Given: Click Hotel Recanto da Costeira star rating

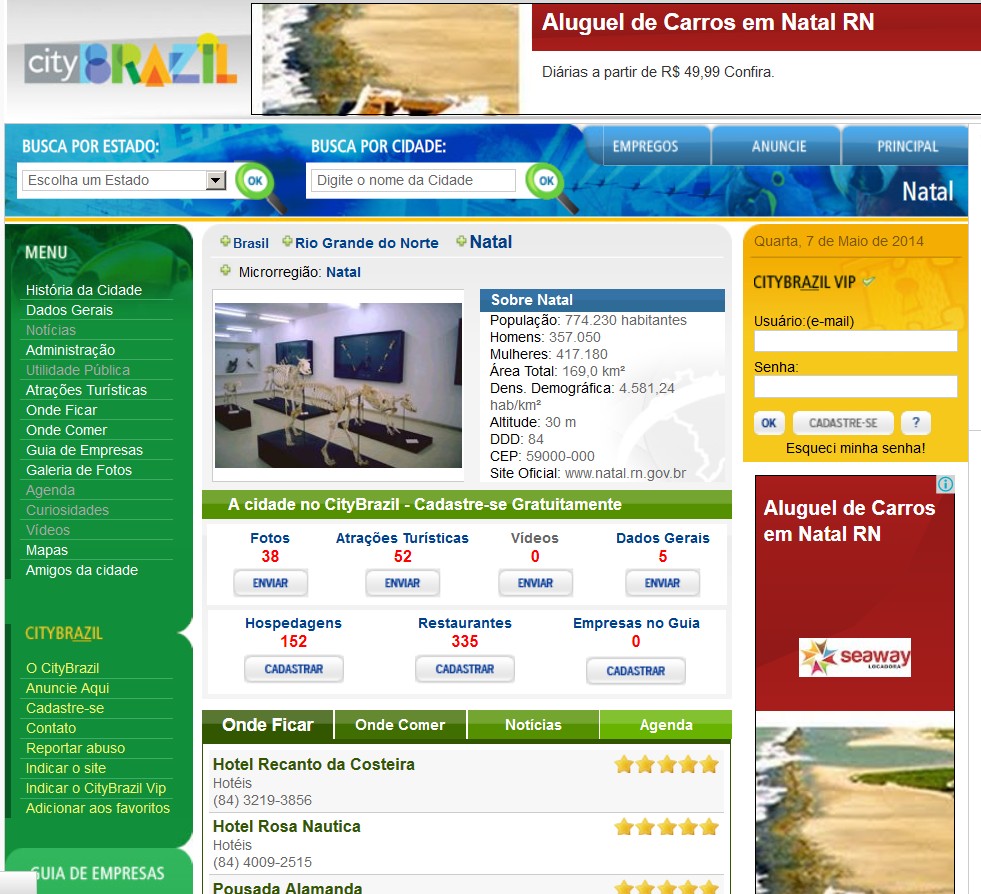Looking at the screenshot, I should [666, 765].
